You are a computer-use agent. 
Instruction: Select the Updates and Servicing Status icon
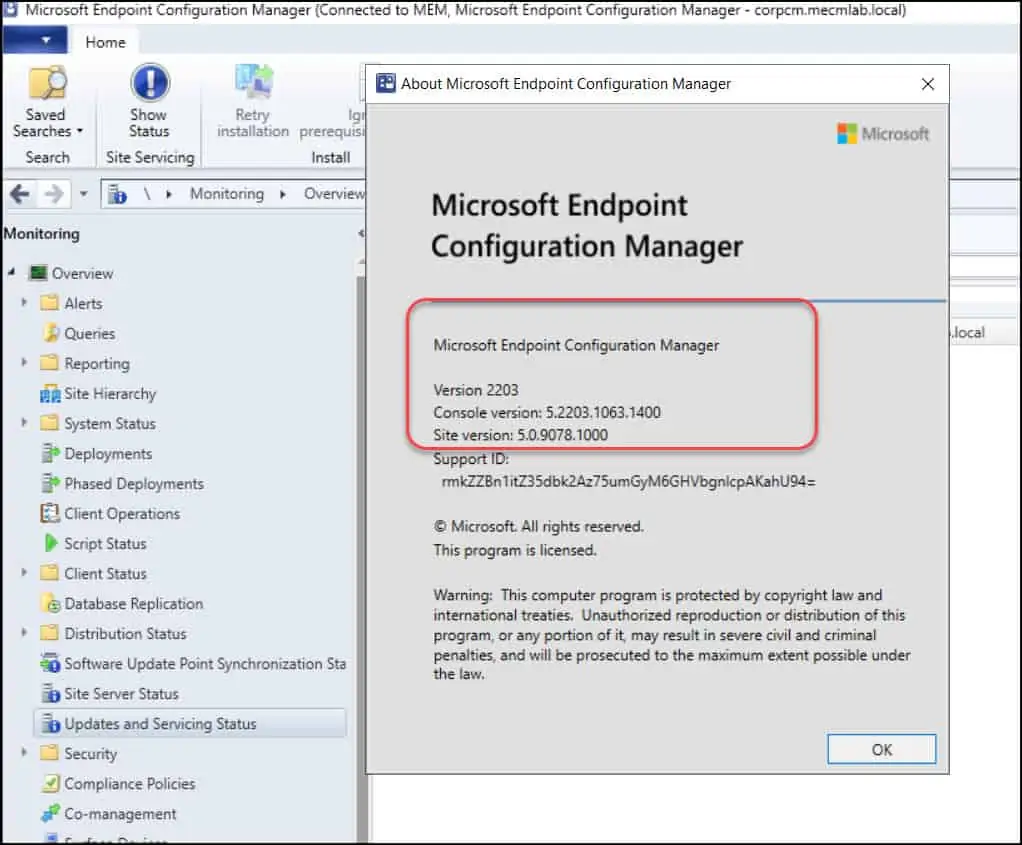click(50, 724)
